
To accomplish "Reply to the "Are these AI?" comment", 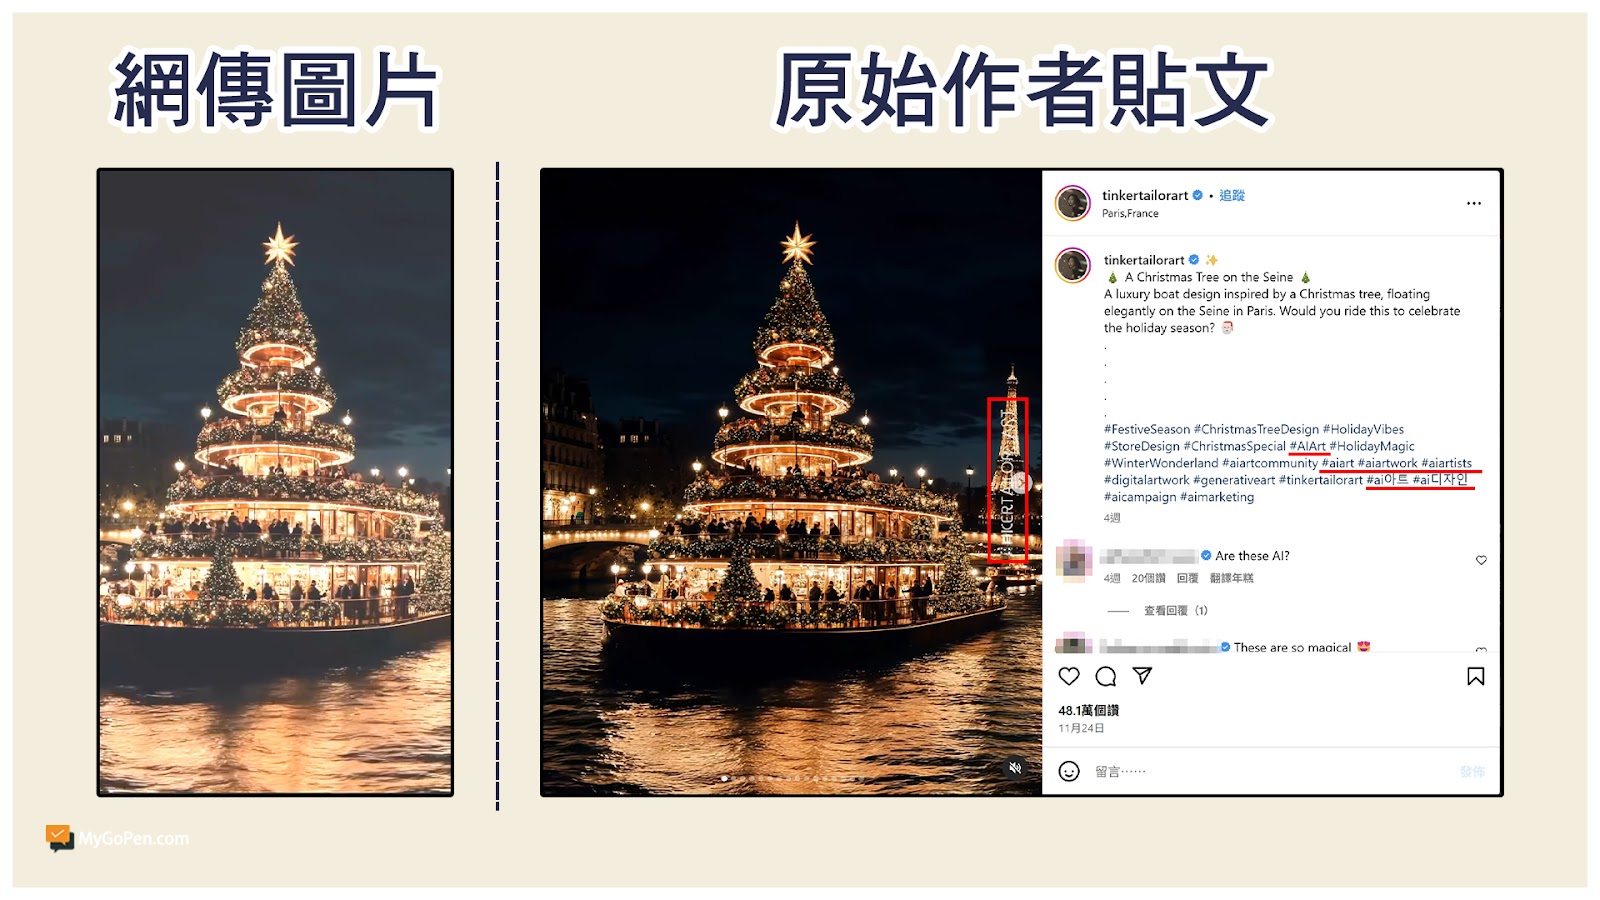I will (1187, 578).
